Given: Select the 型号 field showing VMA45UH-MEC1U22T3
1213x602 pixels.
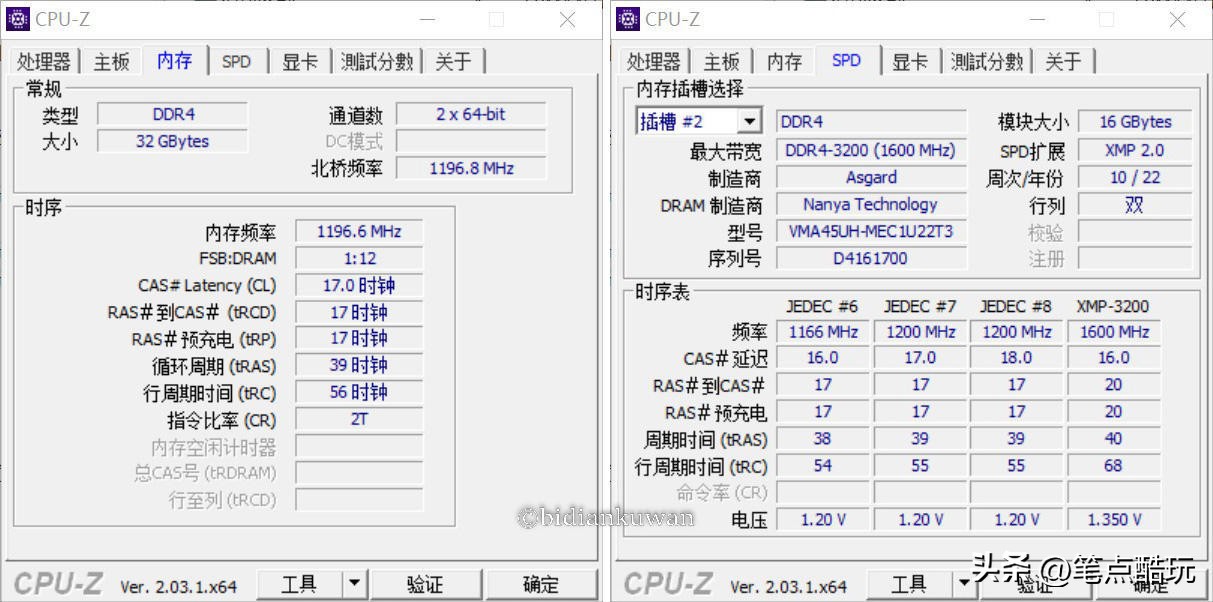Looking at the screenshot, I should pos(869,231).
